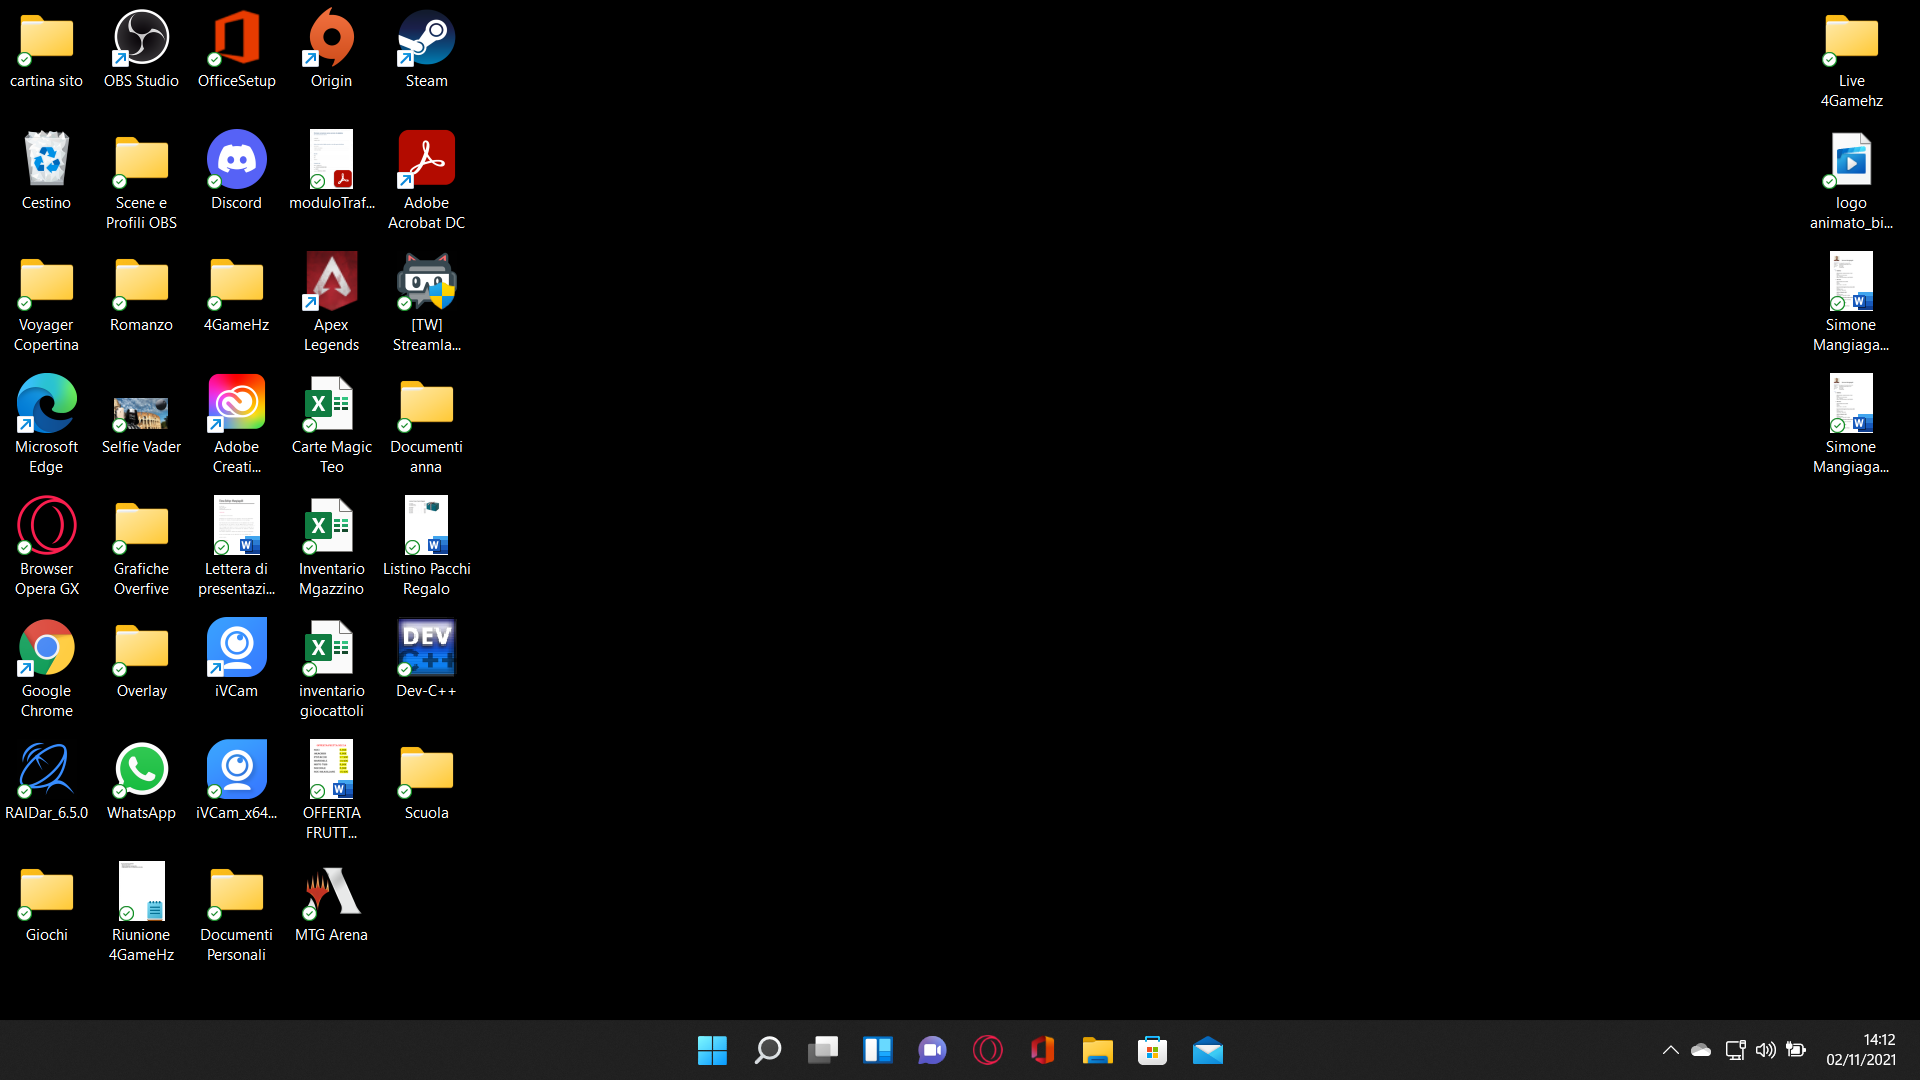Select the Documenti anna folder
The image size is (1920, 1080).
click(426, 426)
